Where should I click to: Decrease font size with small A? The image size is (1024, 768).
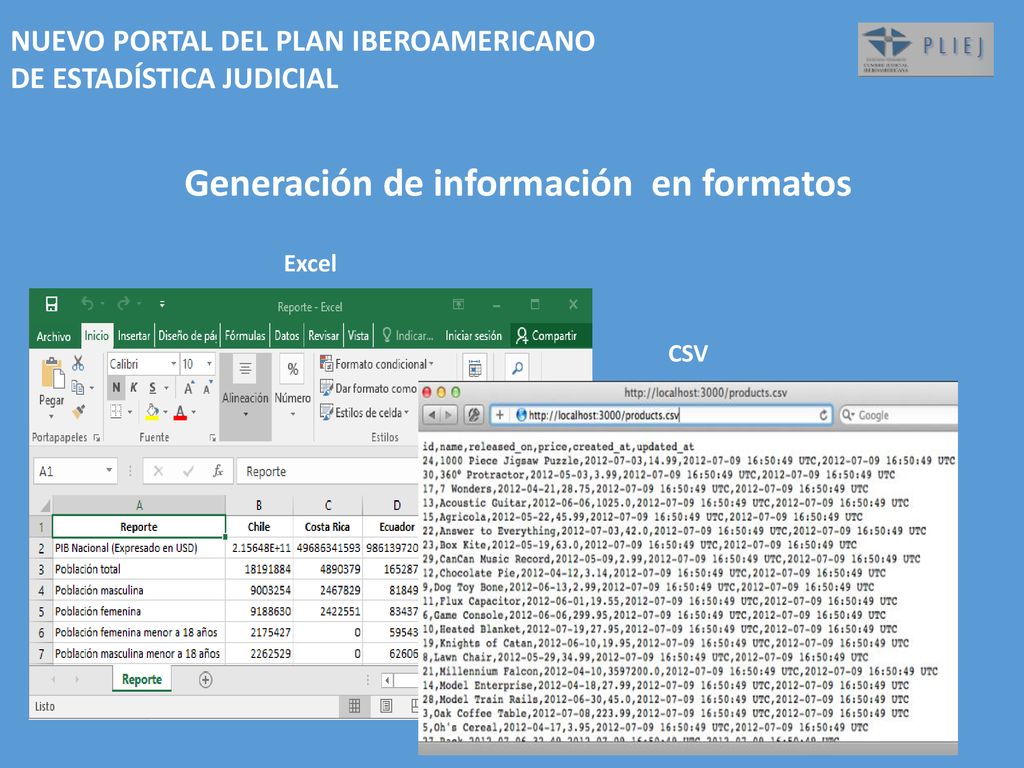click(x=207, y=388)
